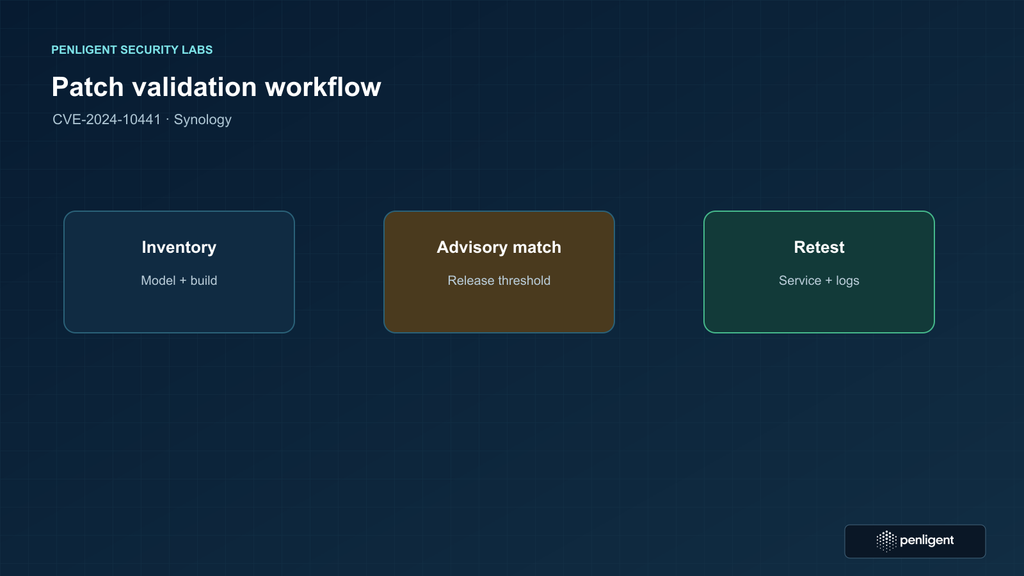This screenshot has width=1024, height=576.
Task: Select the Retest card
Action: click(x=819, y=272)
